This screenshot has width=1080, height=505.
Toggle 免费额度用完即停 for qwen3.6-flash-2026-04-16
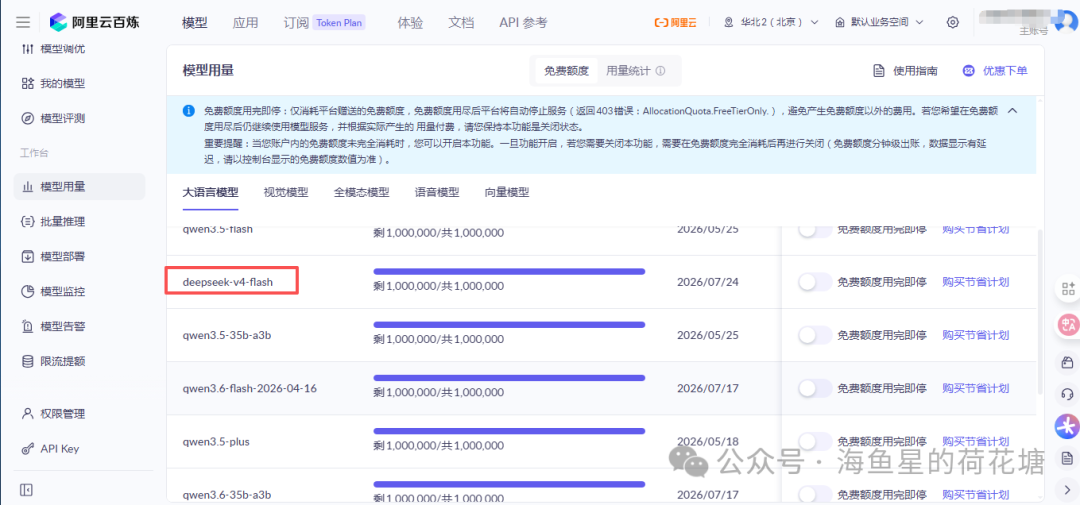815,388
